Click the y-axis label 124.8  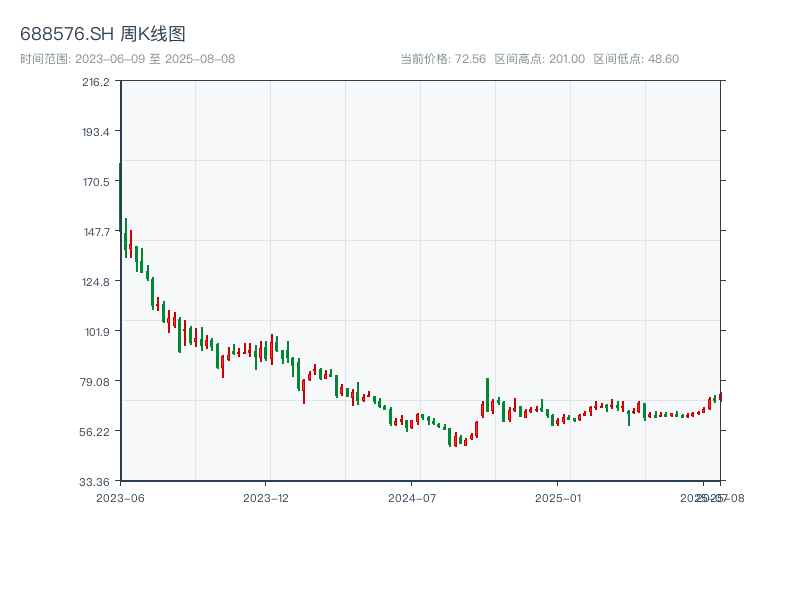[x=96, y=282]
